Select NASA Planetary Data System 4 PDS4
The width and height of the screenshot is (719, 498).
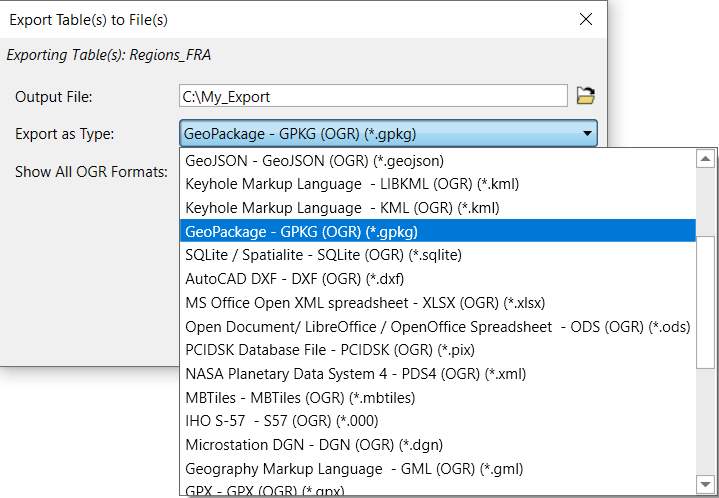tap(438, 374)
